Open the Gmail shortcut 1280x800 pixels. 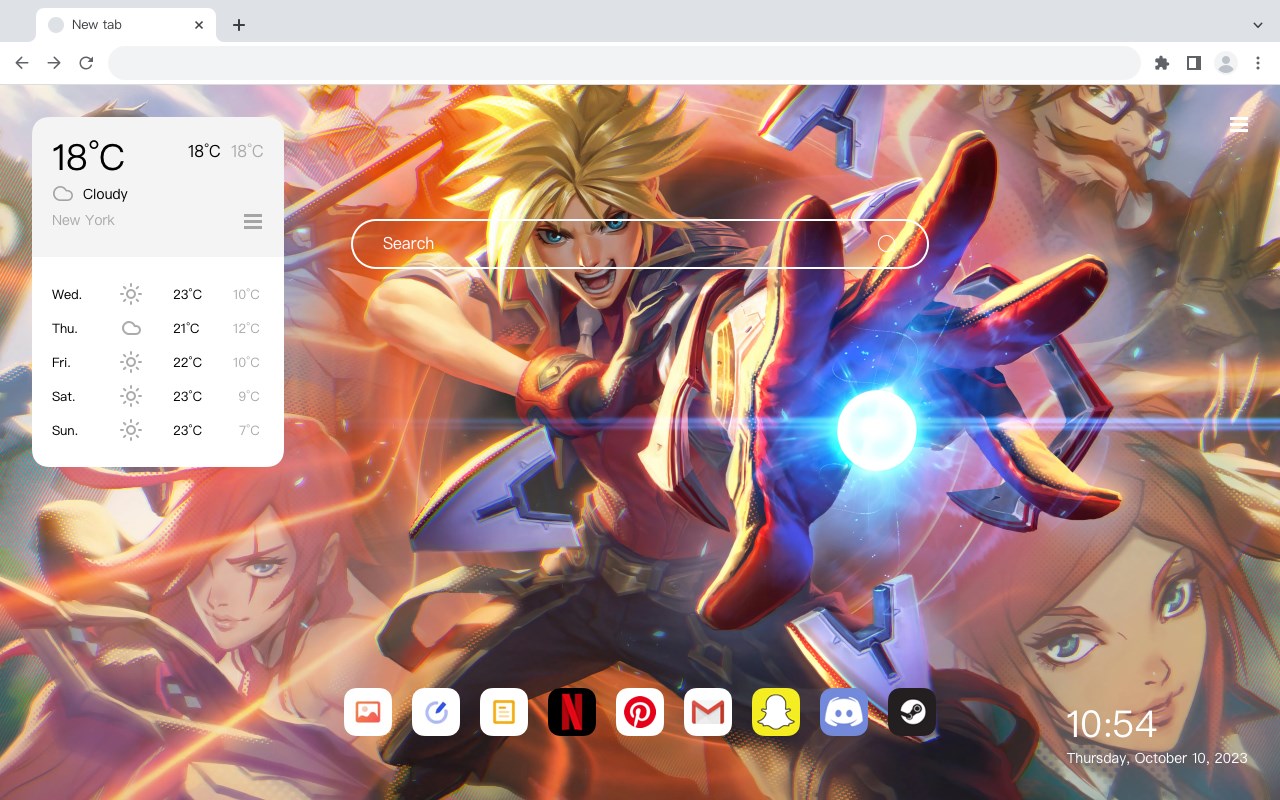(x=708, y=712)
